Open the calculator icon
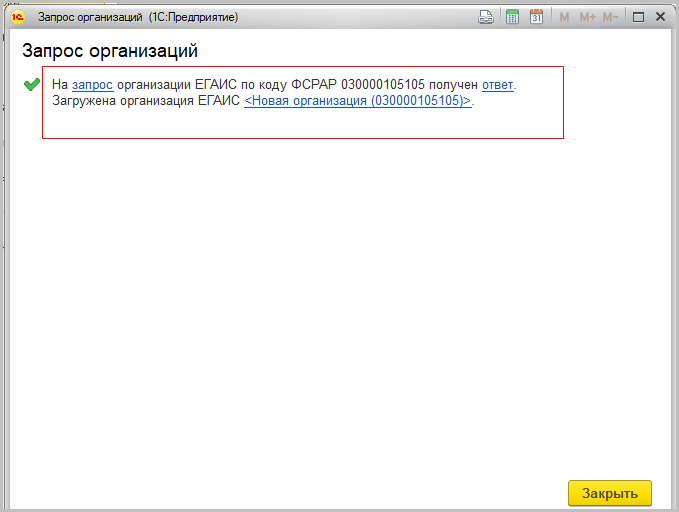The image size is (679, 512). [512, 17]
